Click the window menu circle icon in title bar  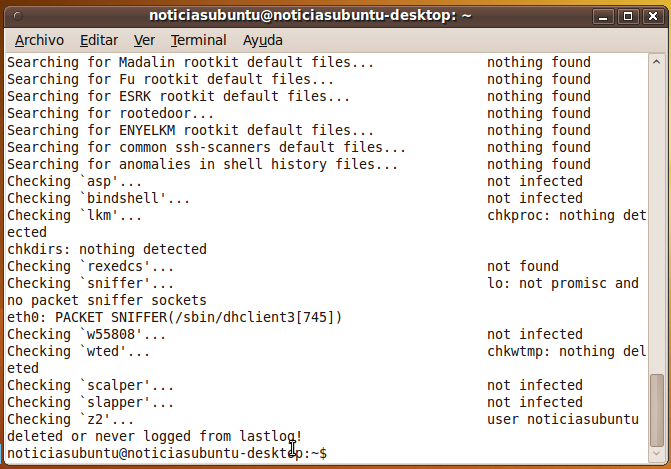tap(18, 16)
